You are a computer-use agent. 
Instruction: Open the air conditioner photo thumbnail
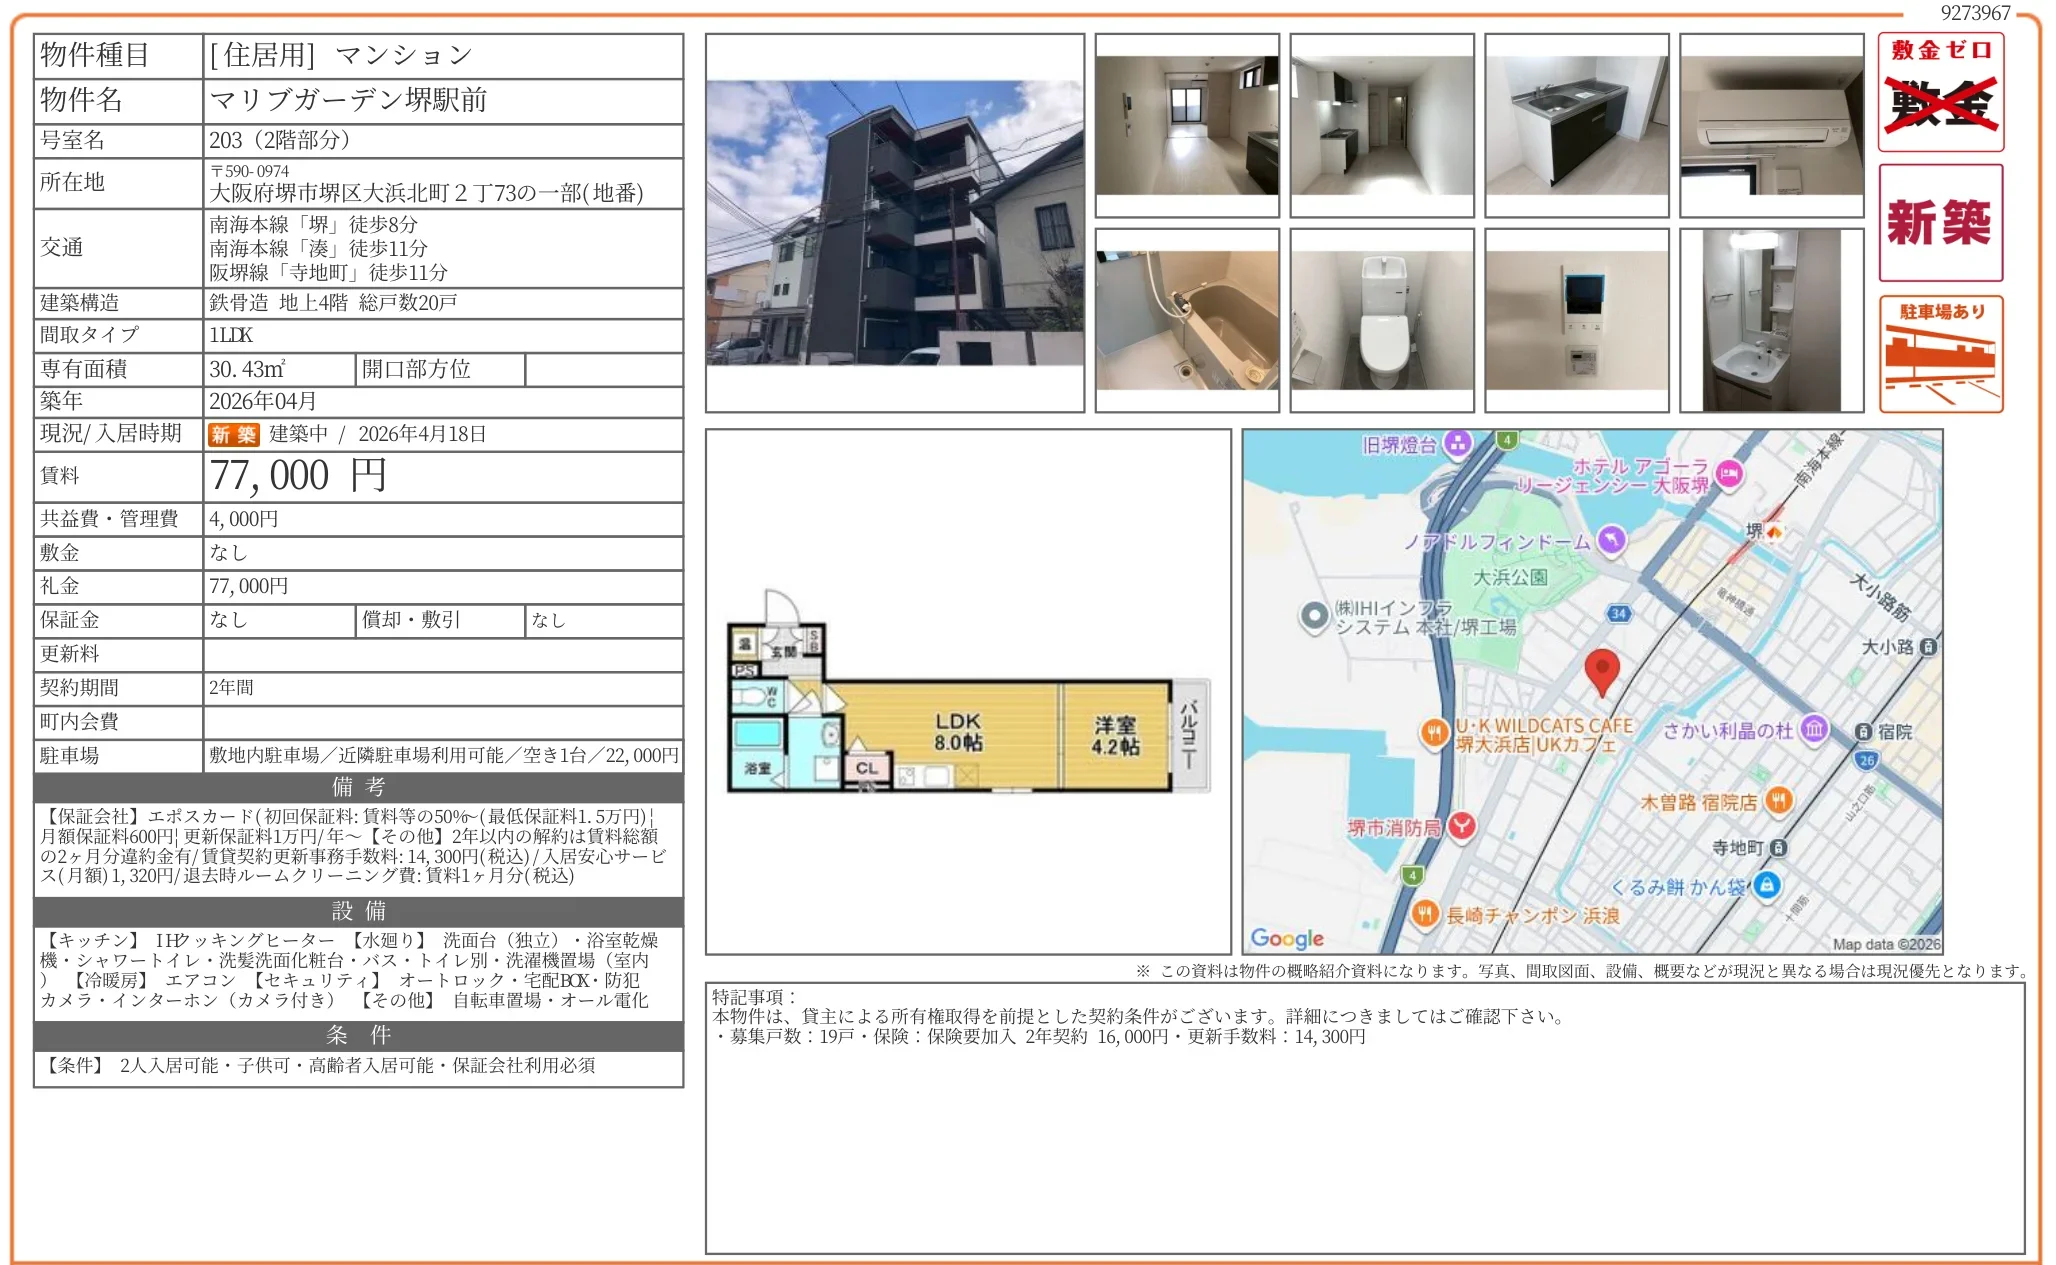click(x=1771, y=125)
